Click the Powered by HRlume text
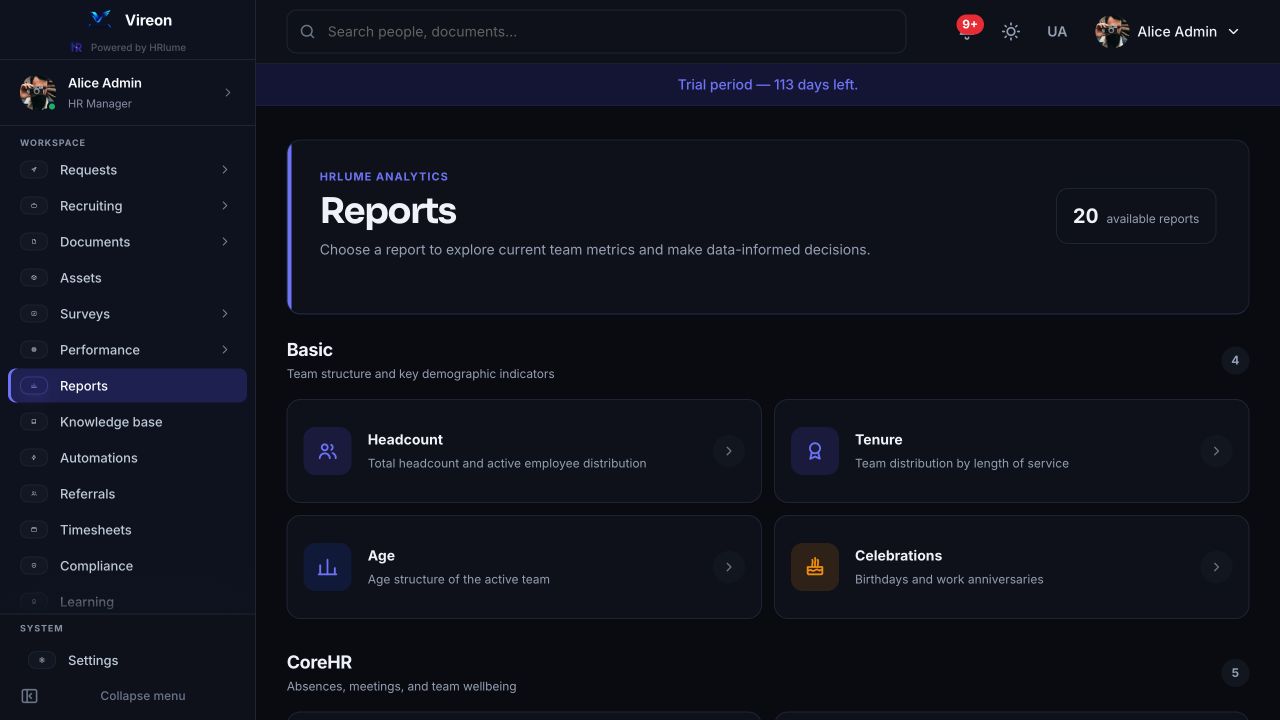1280x720 pixels. pos(138,47)
